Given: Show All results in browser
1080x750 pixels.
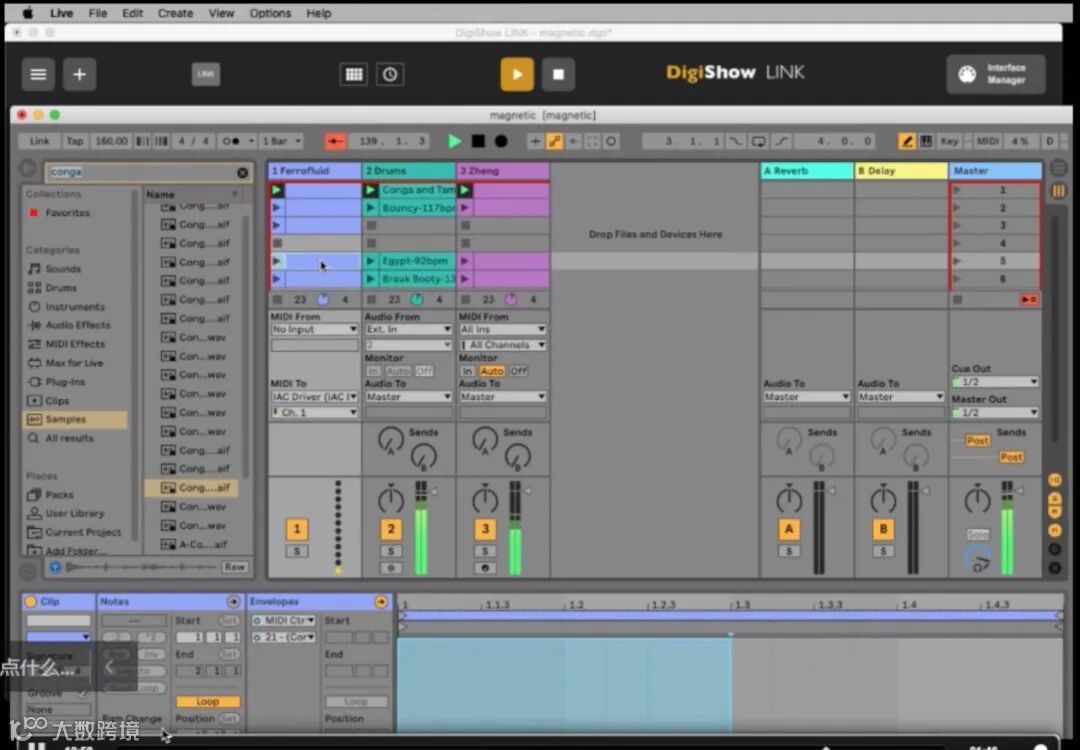Looking at the screenshot, I should tap(68, 438).
